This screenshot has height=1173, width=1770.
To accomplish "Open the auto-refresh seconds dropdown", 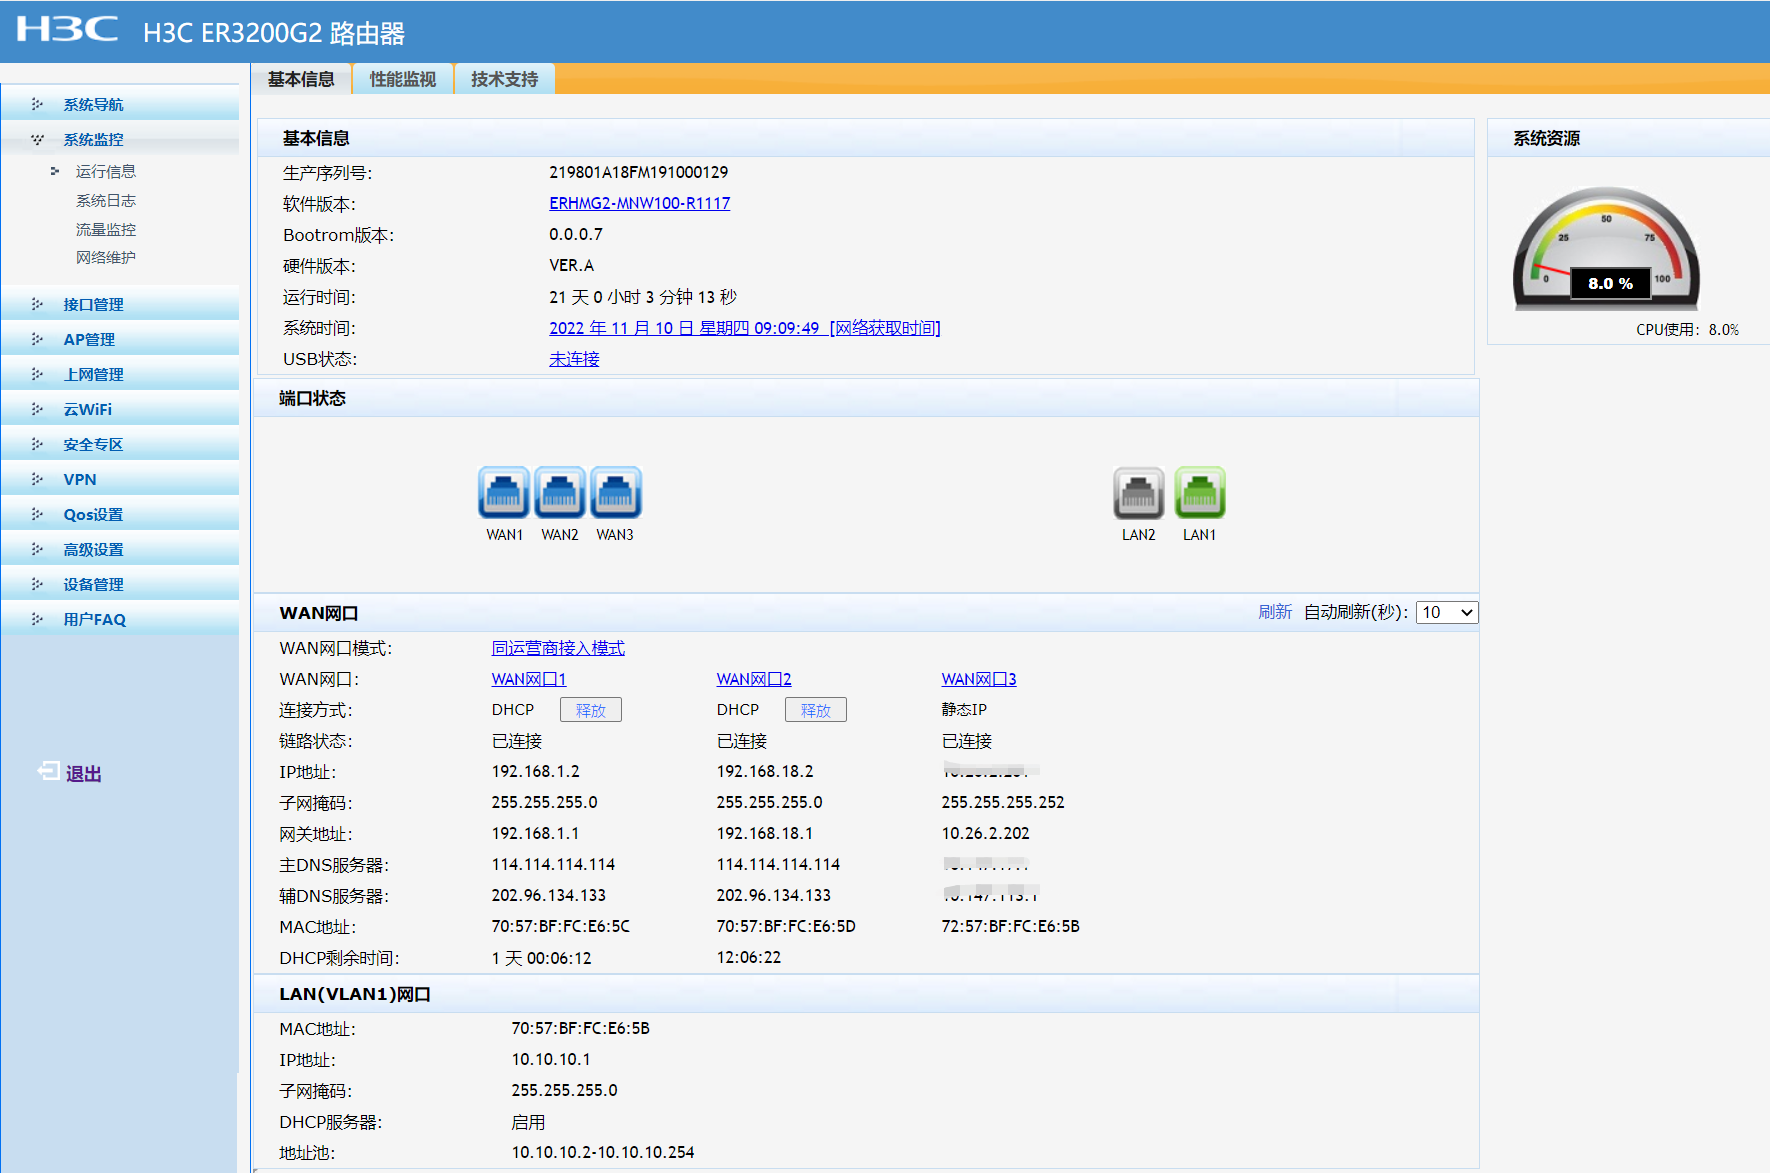I will coord(1447,612).
